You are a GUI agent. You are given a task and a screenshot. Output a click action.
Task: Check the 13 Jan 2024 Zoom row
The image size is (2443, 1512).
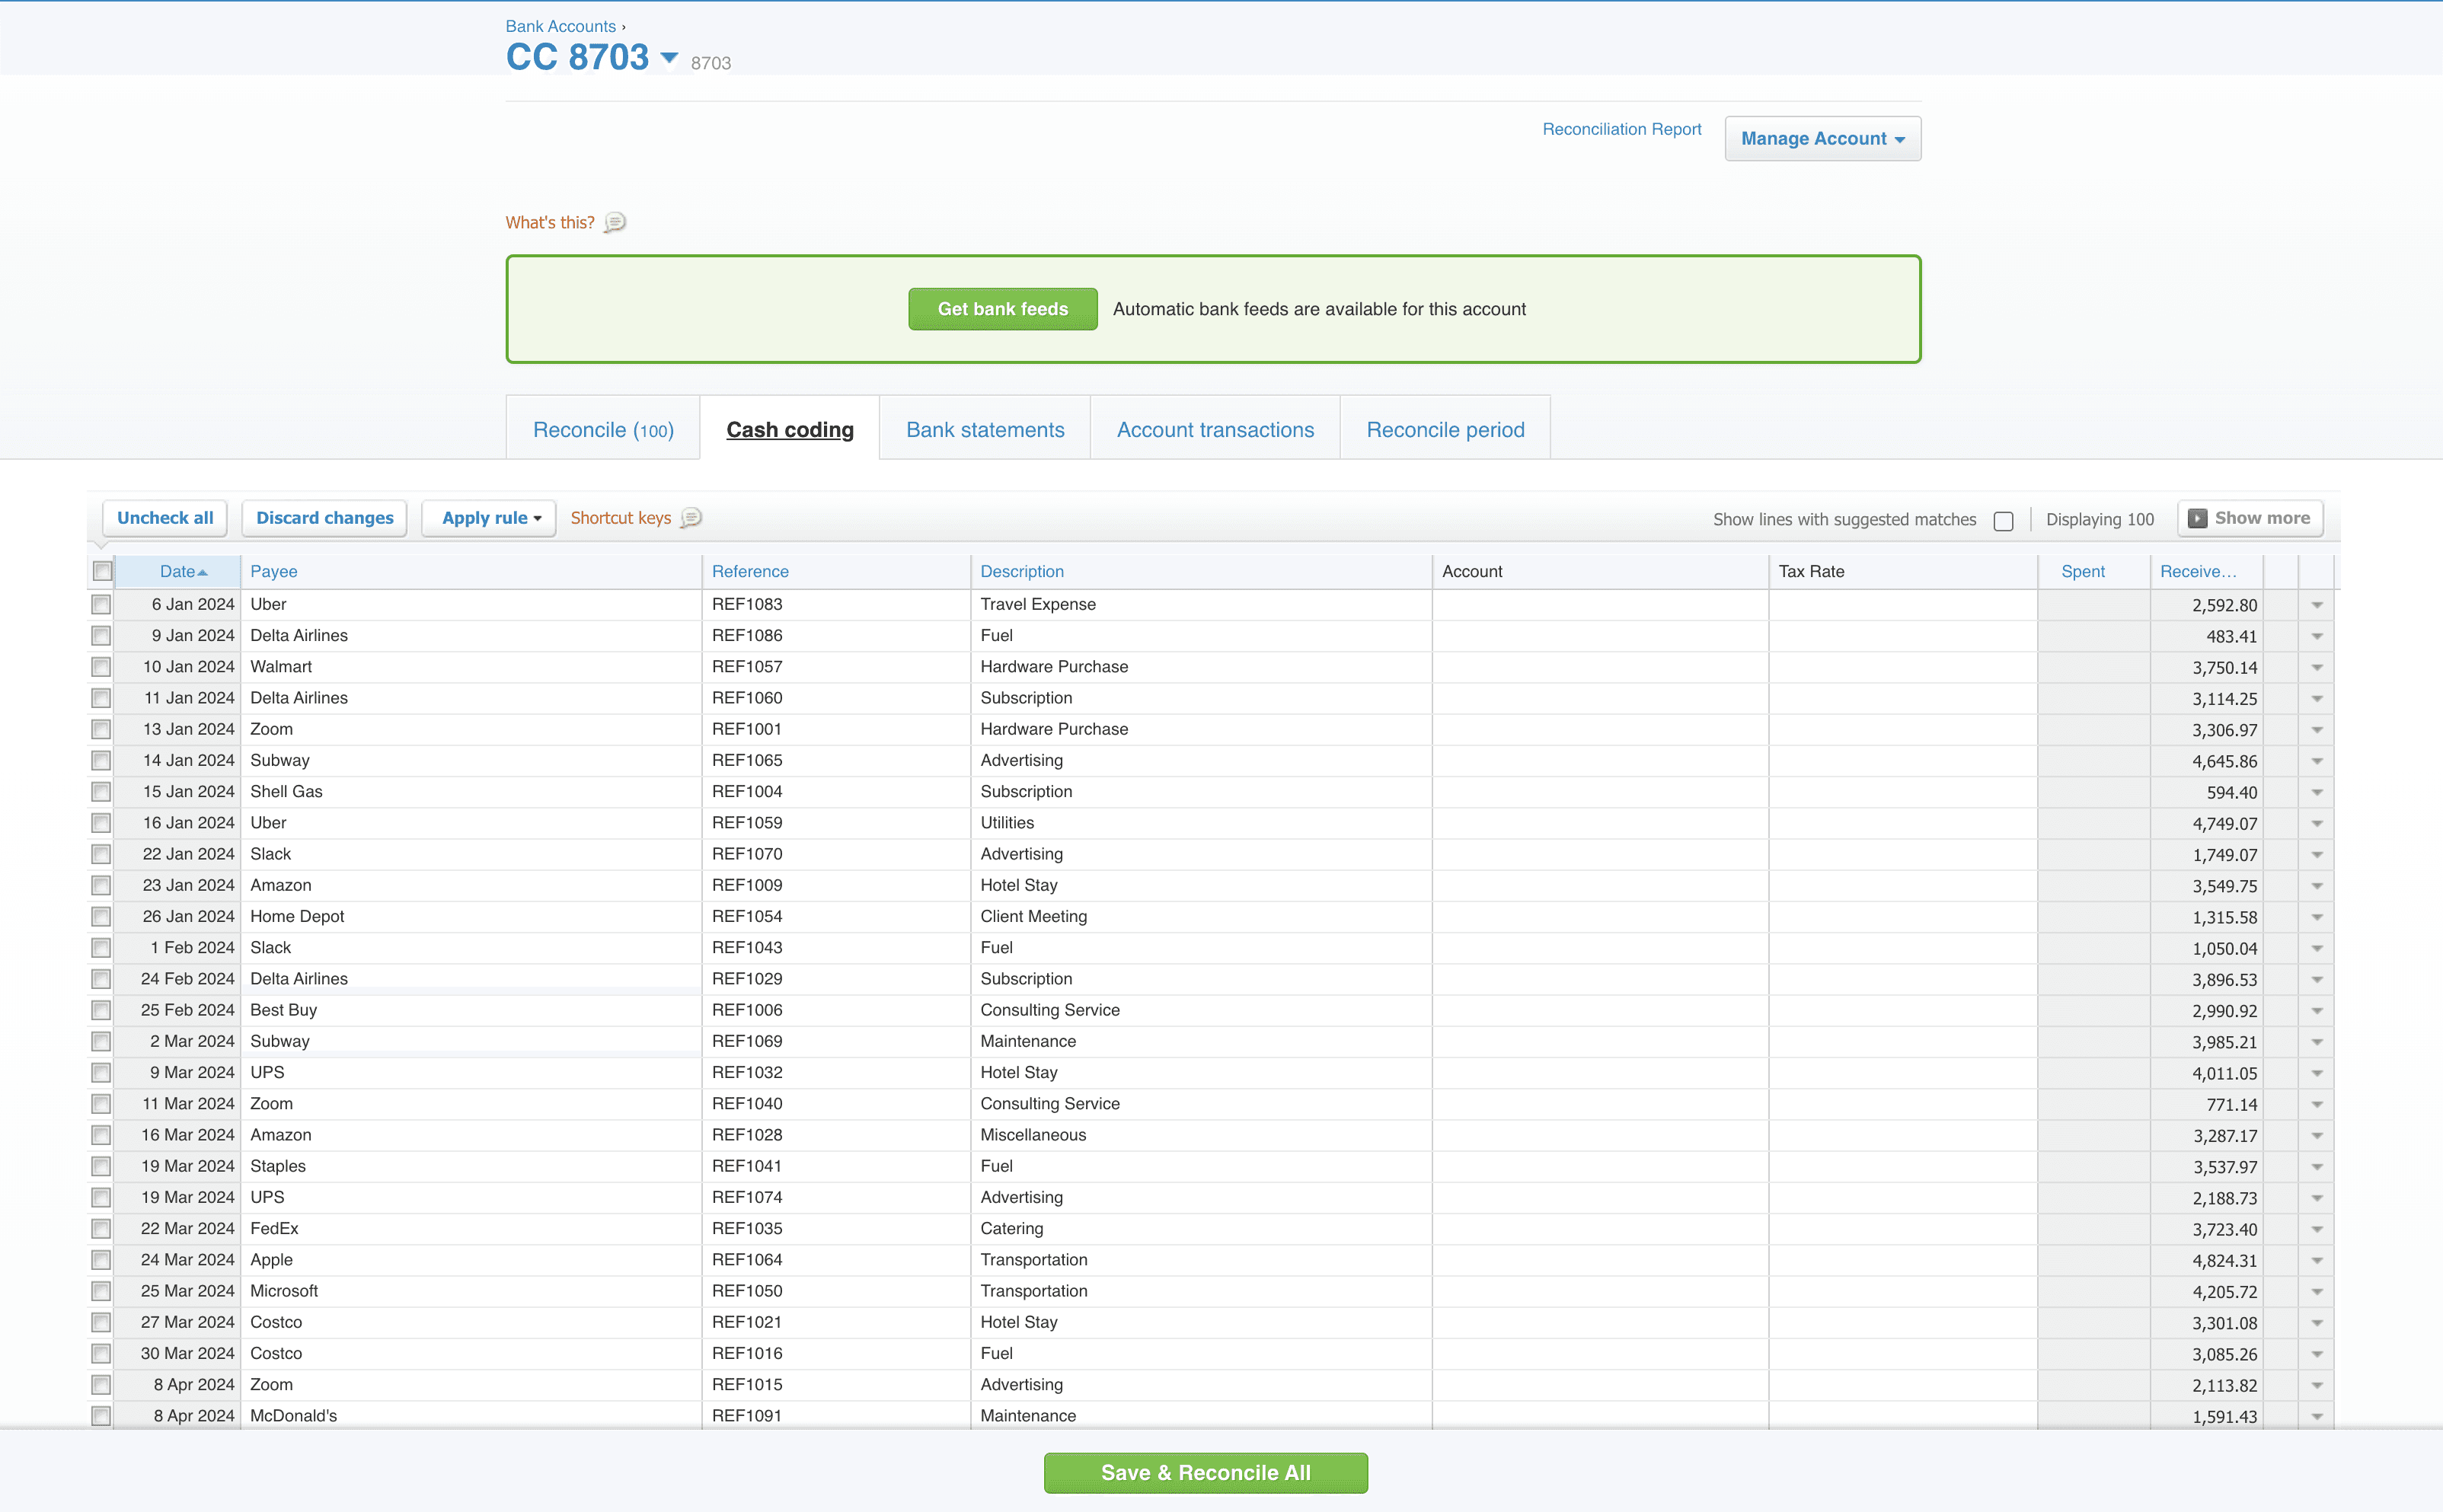pos(101,729)
